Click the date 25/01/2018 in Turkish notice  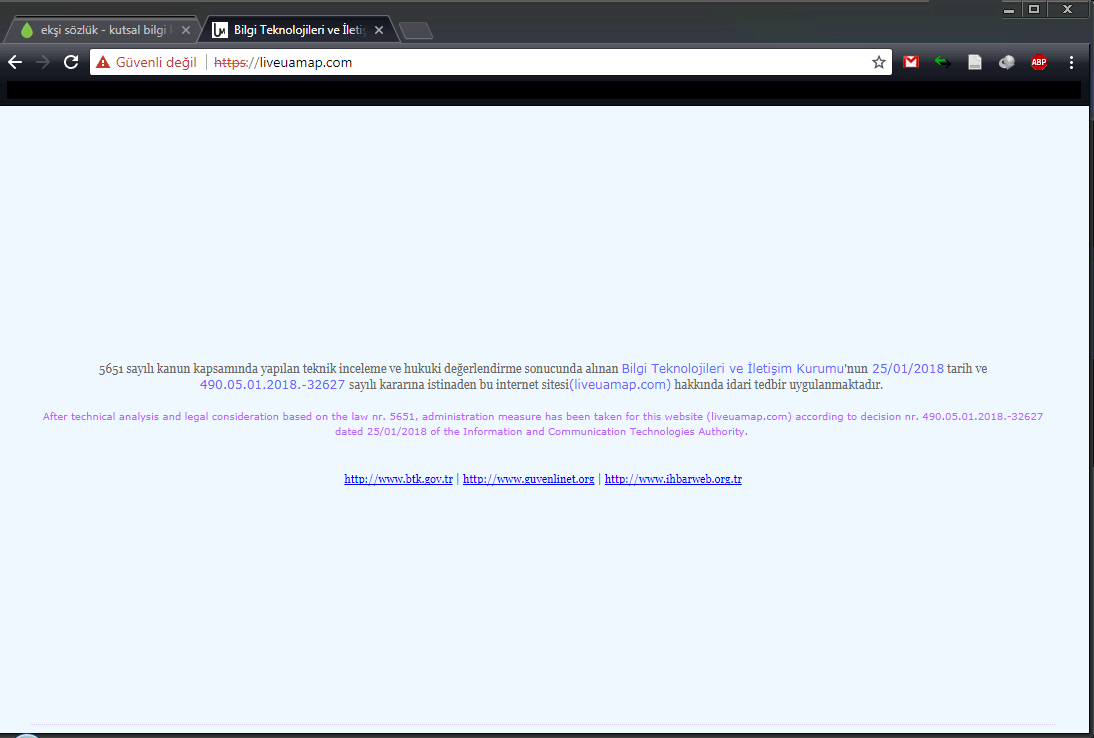click(x=908, y=368)
